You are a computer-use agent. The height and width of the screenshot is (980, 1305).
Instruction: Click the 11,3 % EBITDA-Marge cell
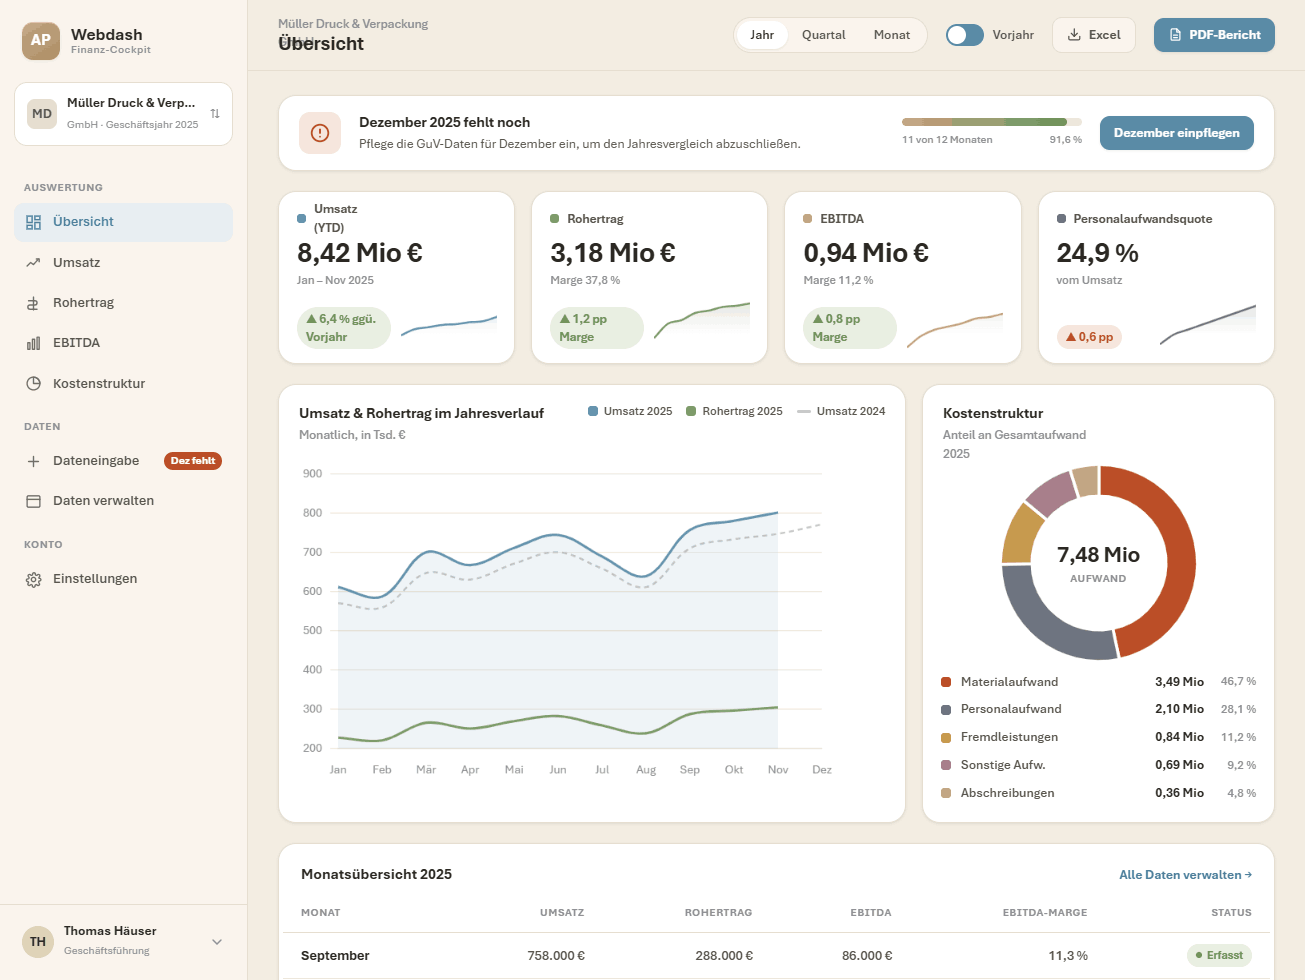coord(1068,956)
